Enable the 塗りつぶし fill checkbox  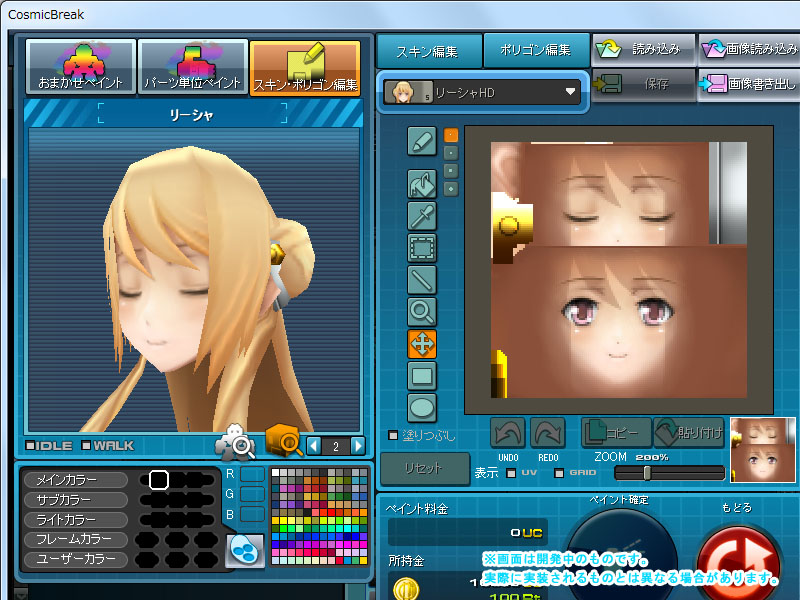(392, 435)
